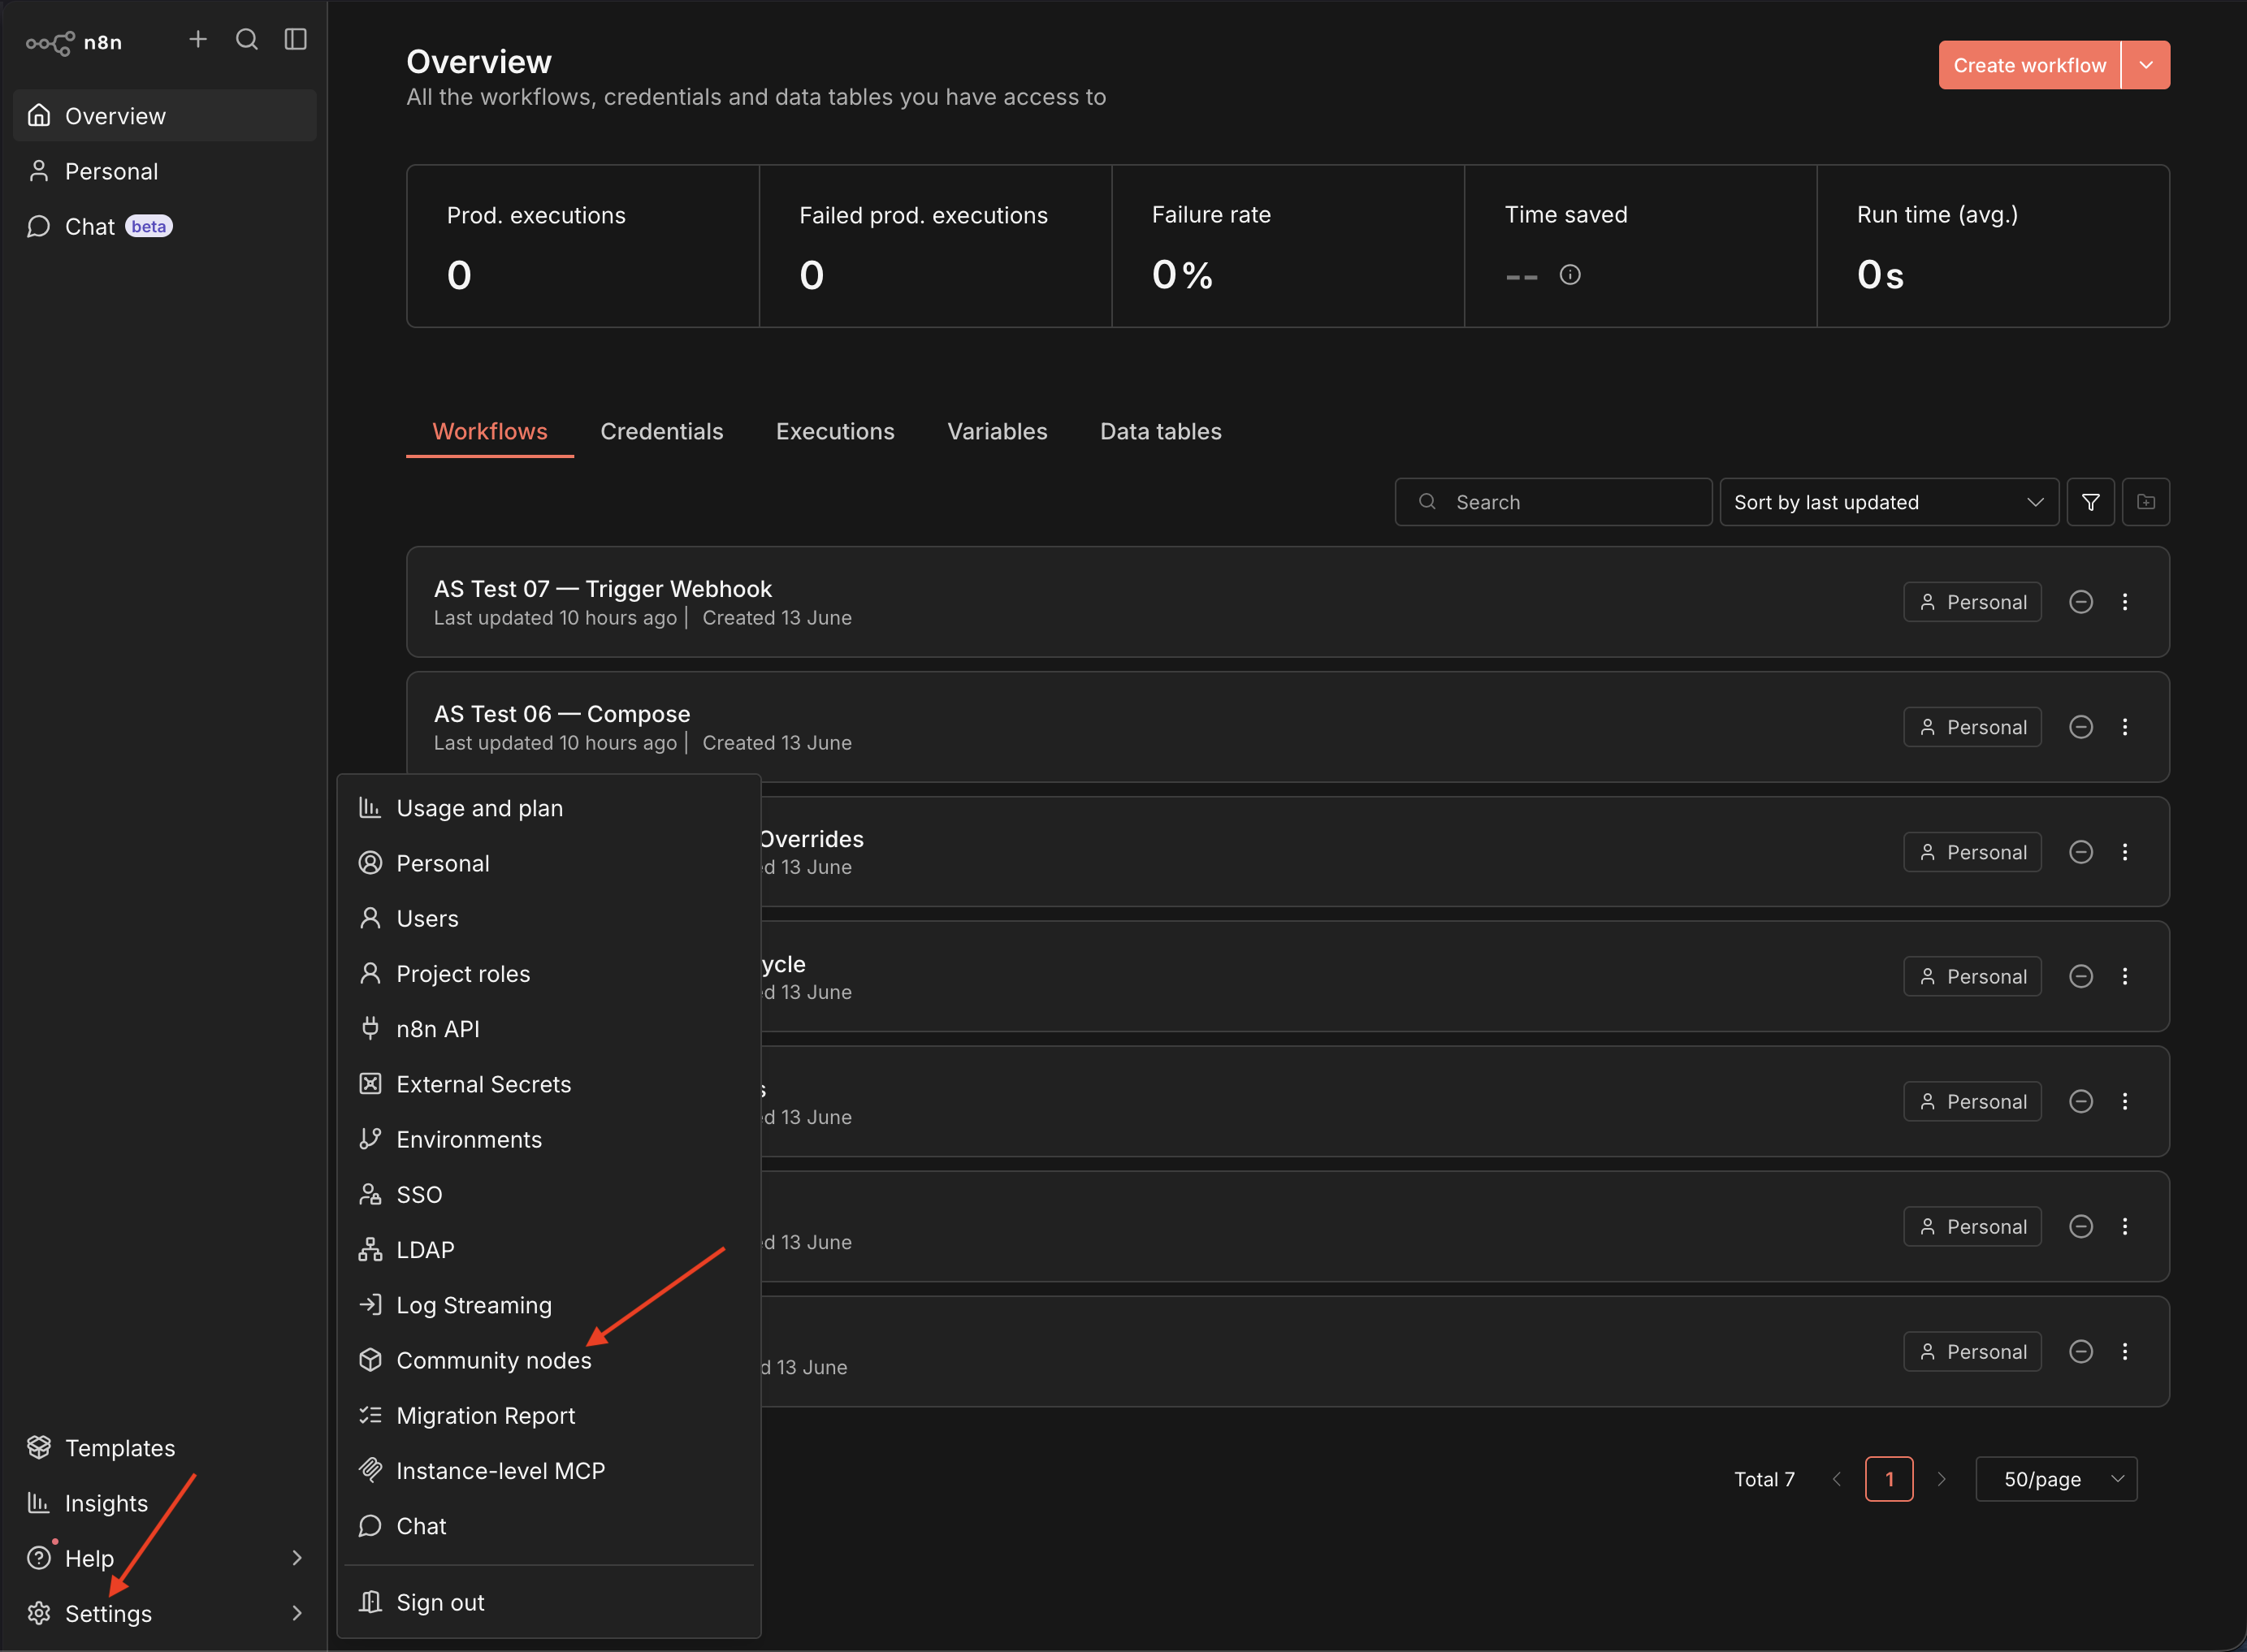The width and height of the screenshot is (2247, 1652).
Task: Open SSO settings
Action: click(549, 1194)
